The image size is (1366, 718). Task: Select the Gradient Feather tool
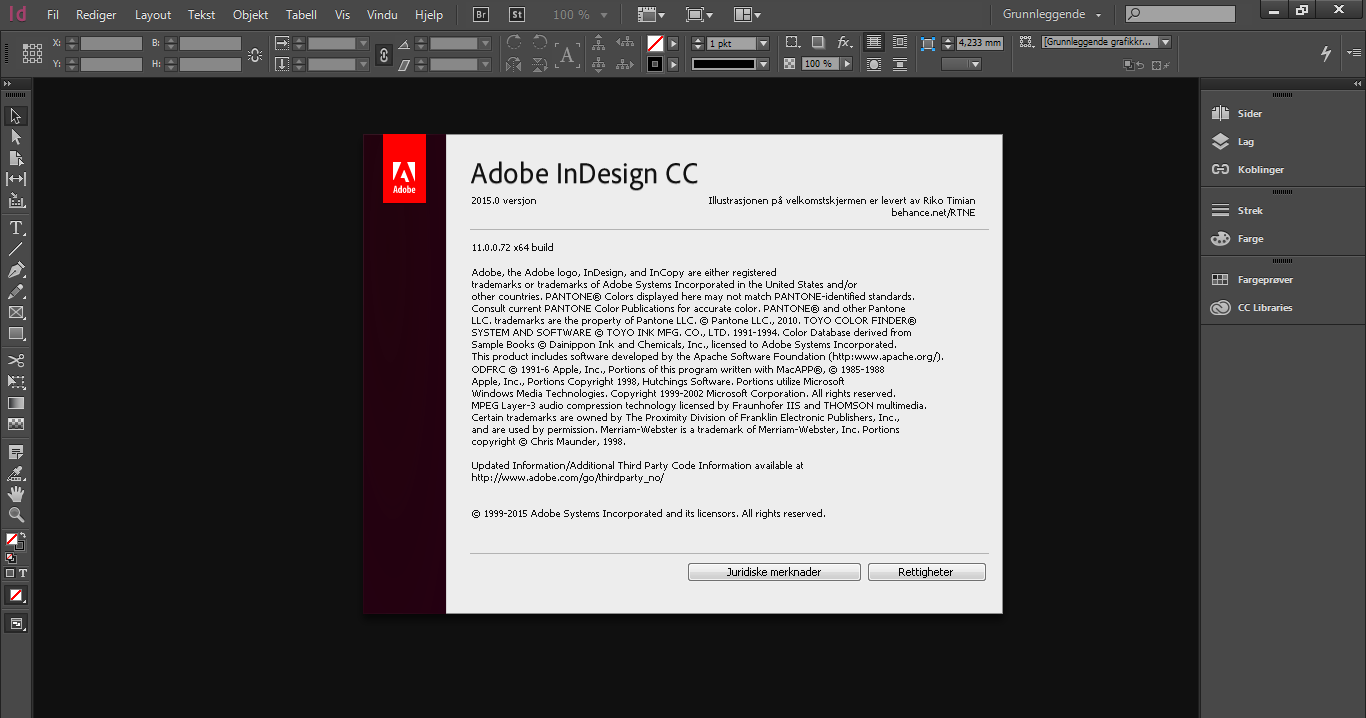16,423
